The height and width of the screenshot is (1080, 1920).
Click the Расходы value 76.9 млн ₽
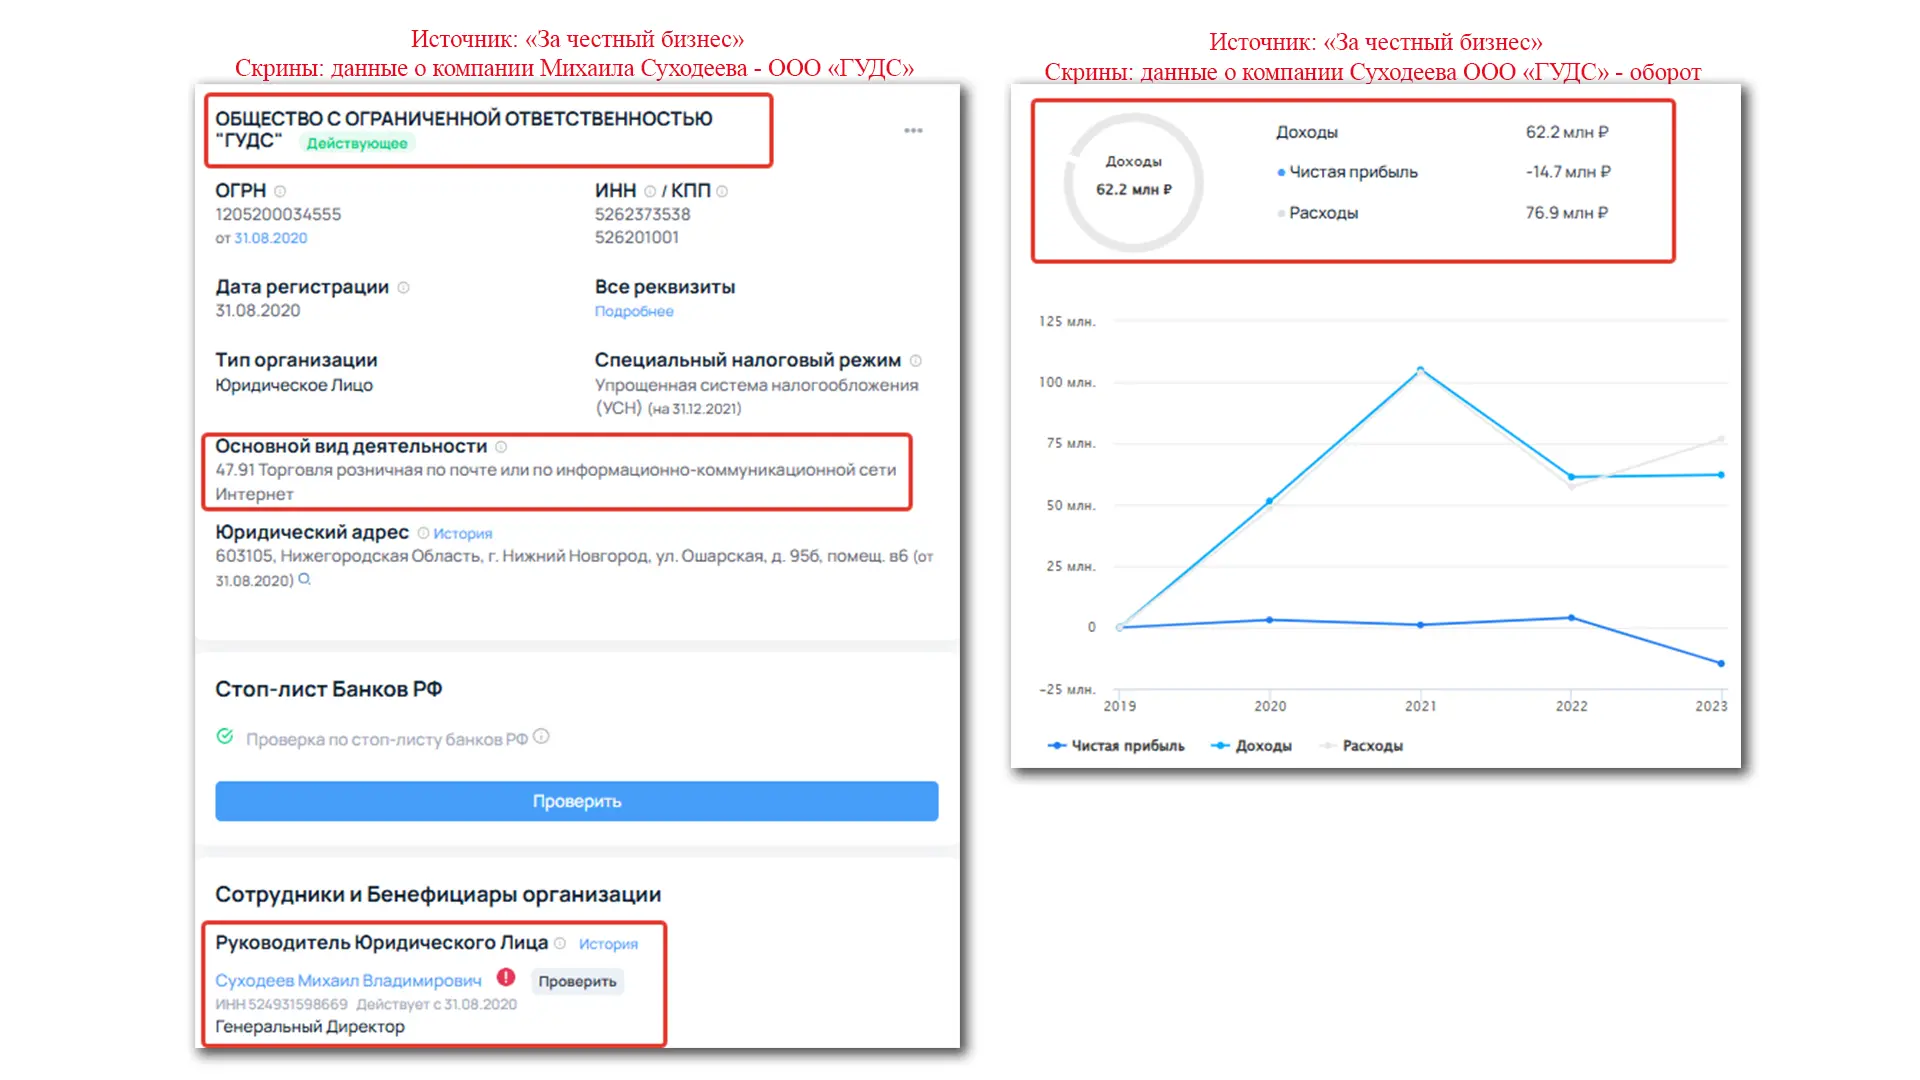1567,213
